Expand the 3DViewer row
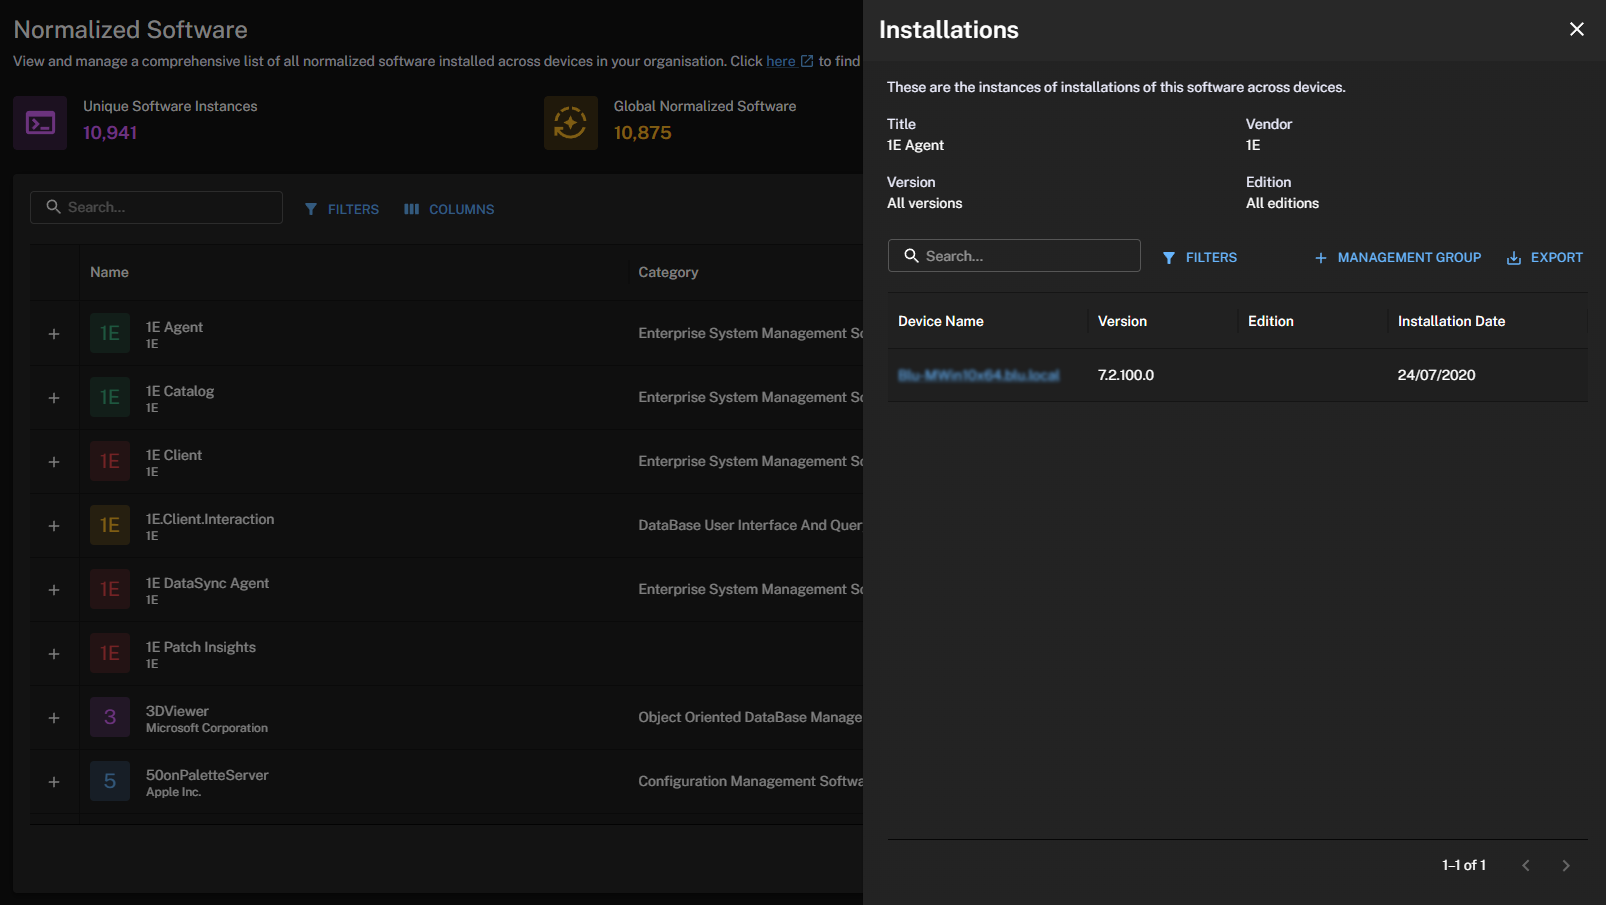The height and width of the screenshot is (905, 1606). [54, 718]
